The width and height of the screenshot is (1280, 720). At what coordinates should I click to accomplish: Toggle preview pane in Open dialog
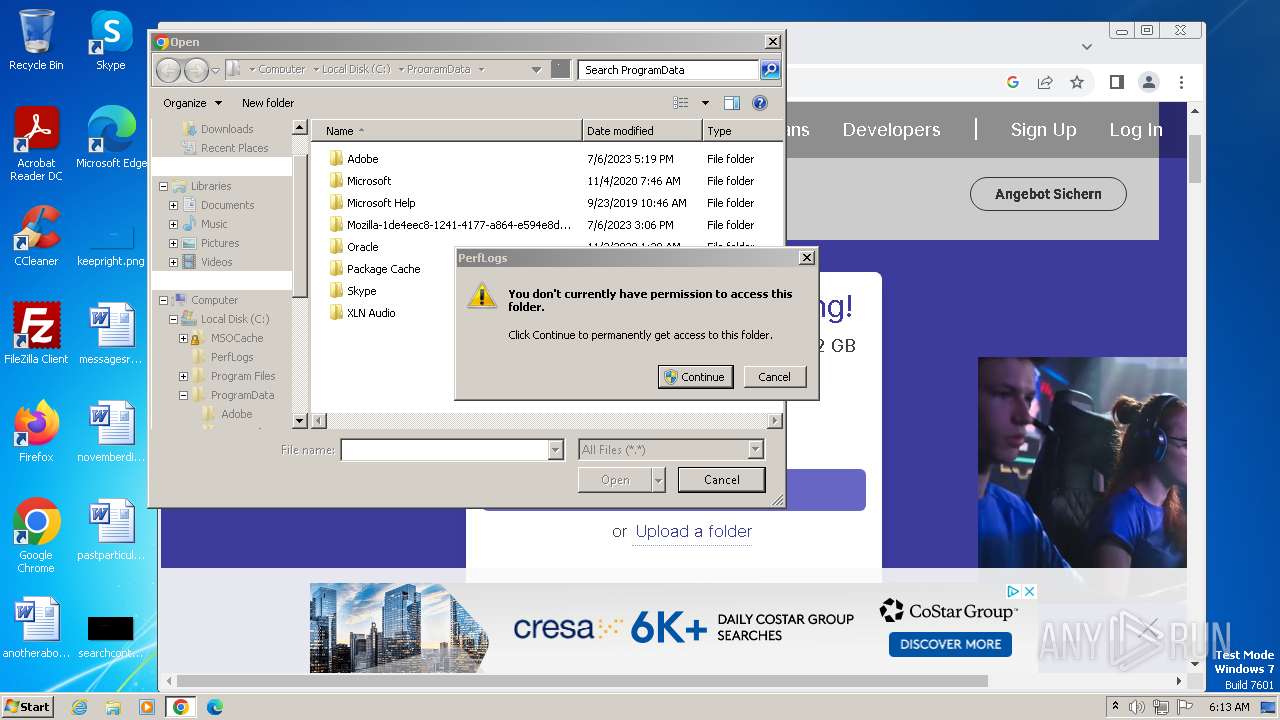[x=732, y=103]
